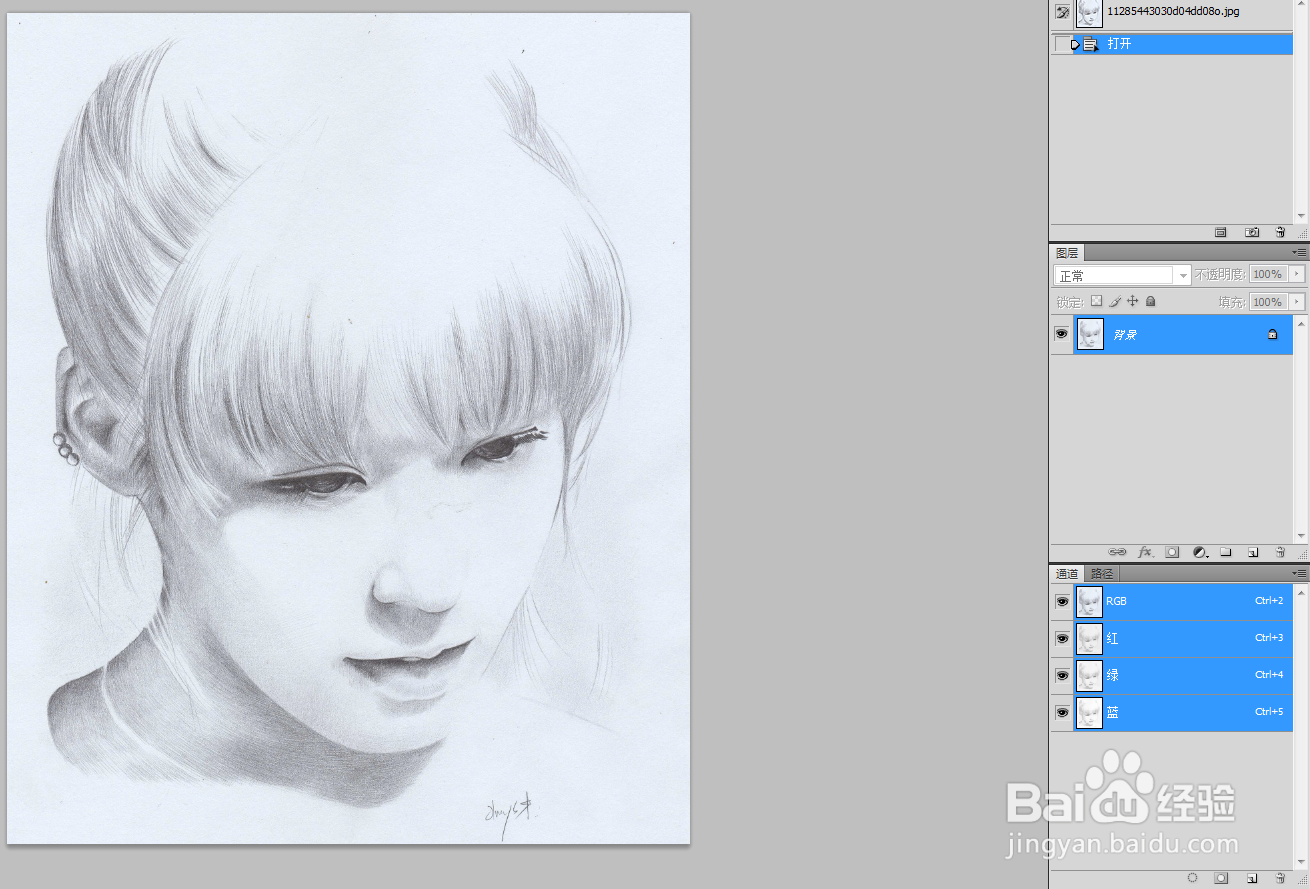Delete layer with Layers panel trash icon
Screen dimensions: 1310x889
click(x=1280, y=552)
